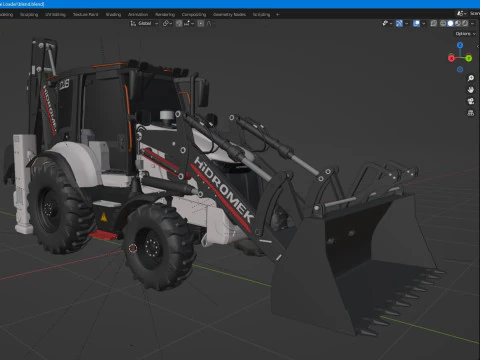
Task: Click the 3D cursor near the front wheel
Action: click(x=133, y=248)
